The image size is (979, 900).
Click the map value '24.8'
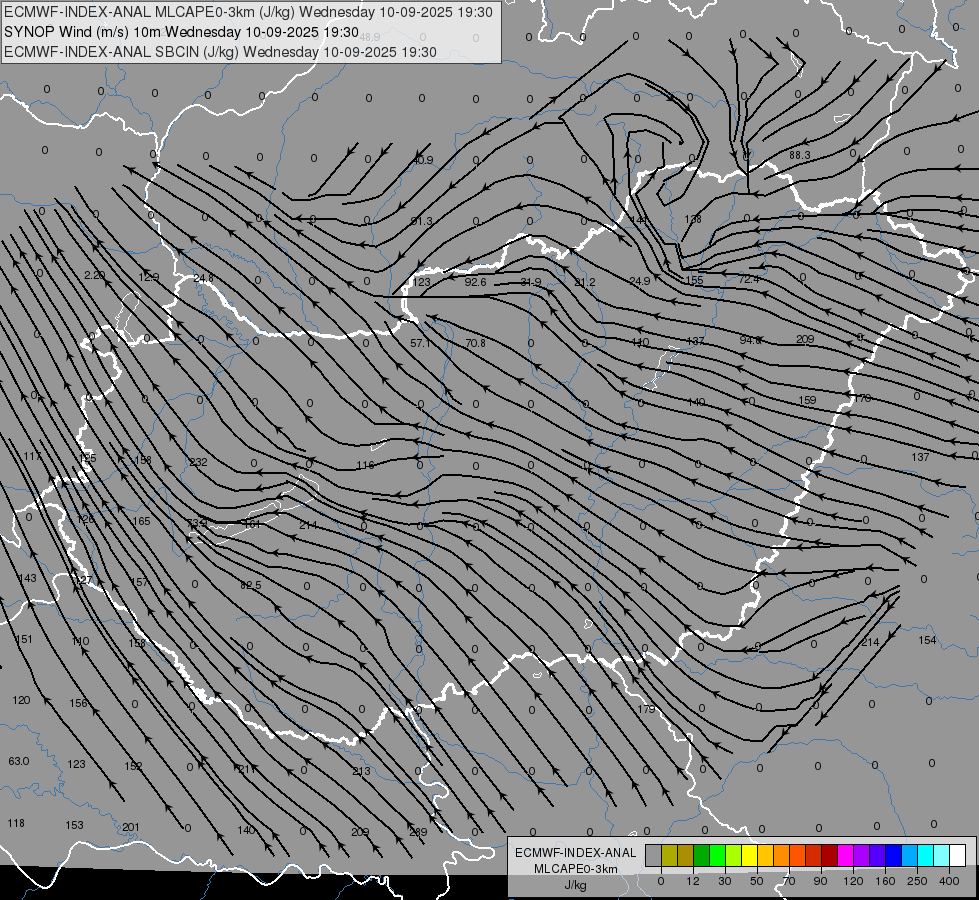(x=203, y=279)
